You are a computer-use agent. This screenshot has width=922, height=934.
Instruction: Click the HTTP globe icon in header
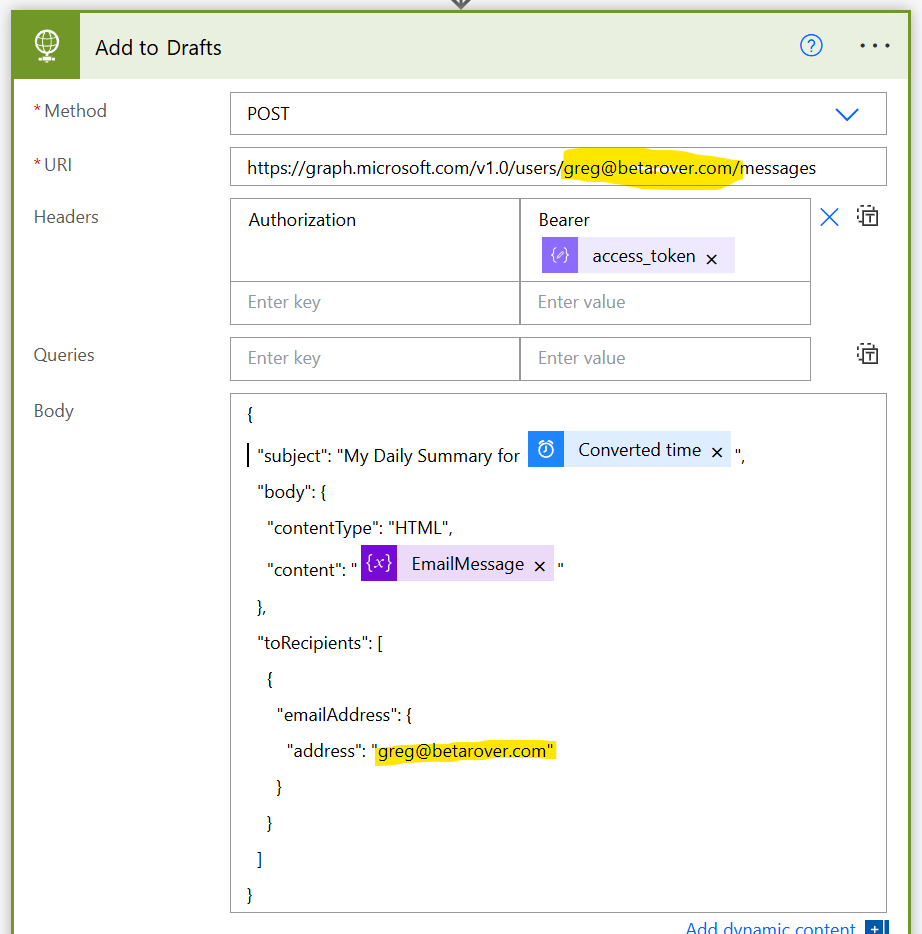point(46,46)
